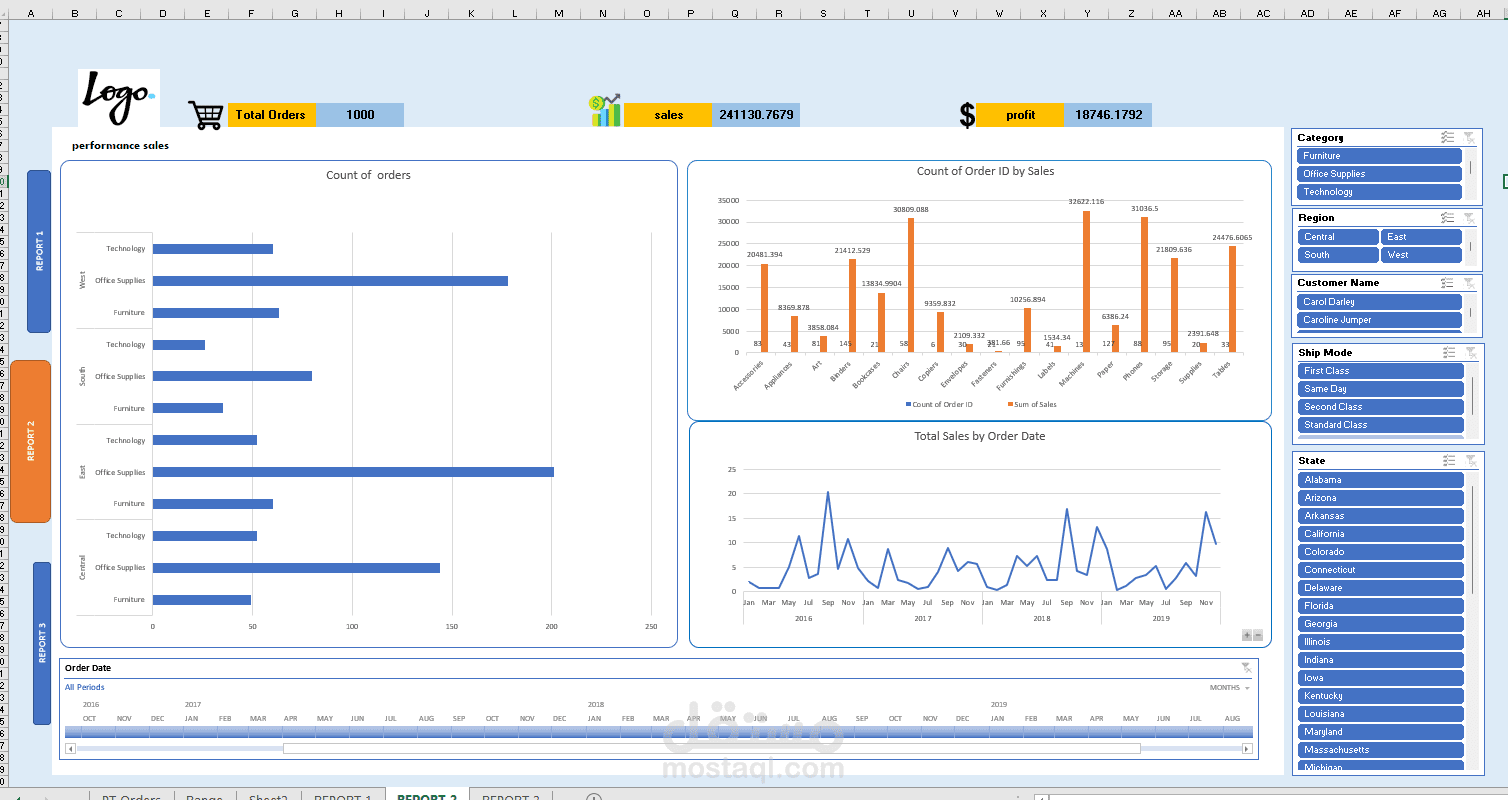Switch to the REPORT 3 sheet tab
Image resolution: width=1508 pixels, height=800 pixels.
pyautogui.click(x=510, y=797)
